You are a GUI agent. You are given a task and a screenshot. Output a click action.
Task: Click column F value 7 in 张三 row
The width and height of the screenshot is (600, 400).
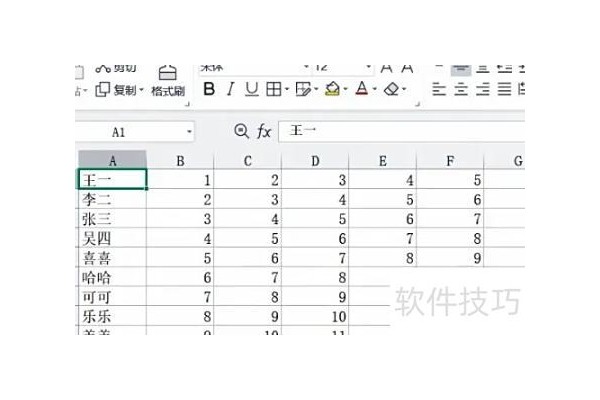(x=450, y=219)
